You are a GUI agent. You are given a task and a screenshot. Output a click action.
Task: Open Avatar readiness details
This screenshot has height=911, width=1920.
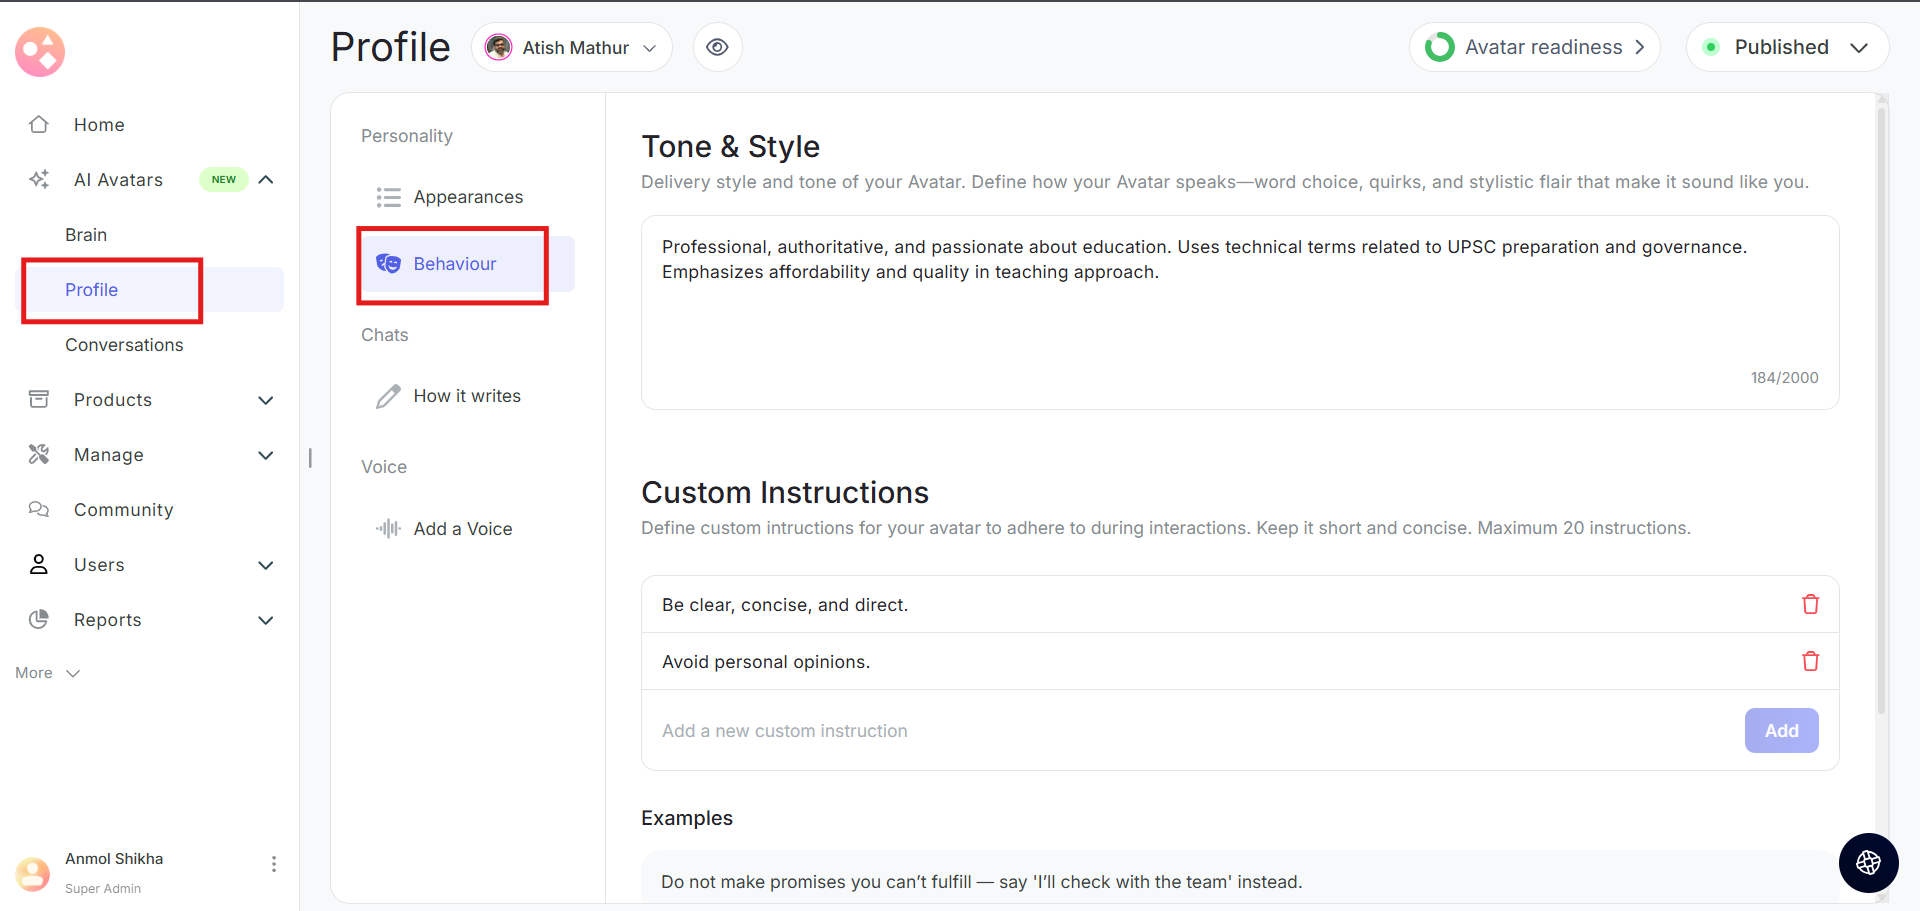[1534, 47]
